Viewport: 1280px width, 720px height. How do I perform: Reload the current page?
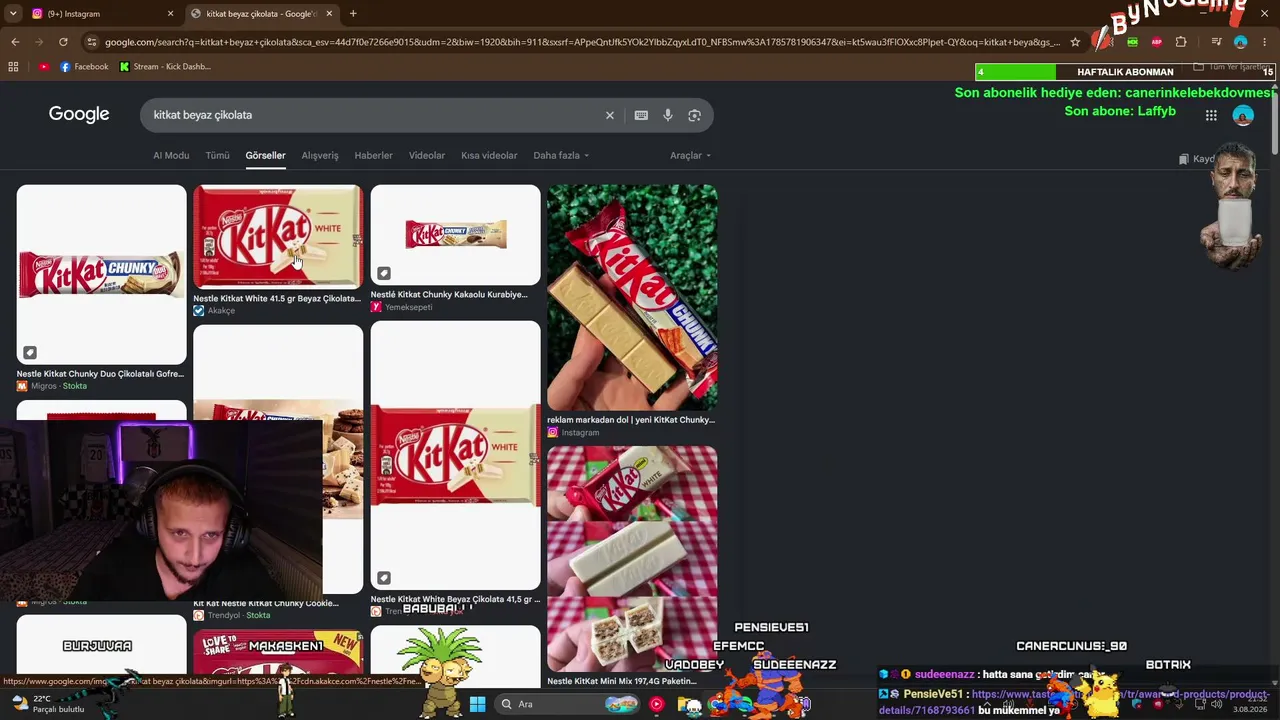pos(63,42)
